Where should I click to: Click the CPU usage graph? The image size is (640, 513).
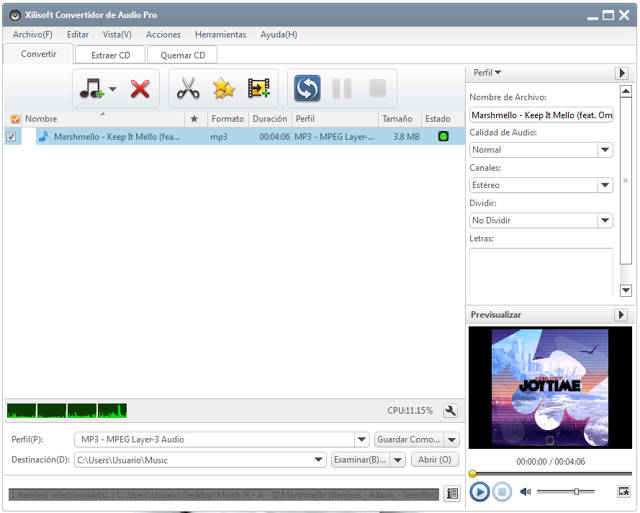coord(67,411)
